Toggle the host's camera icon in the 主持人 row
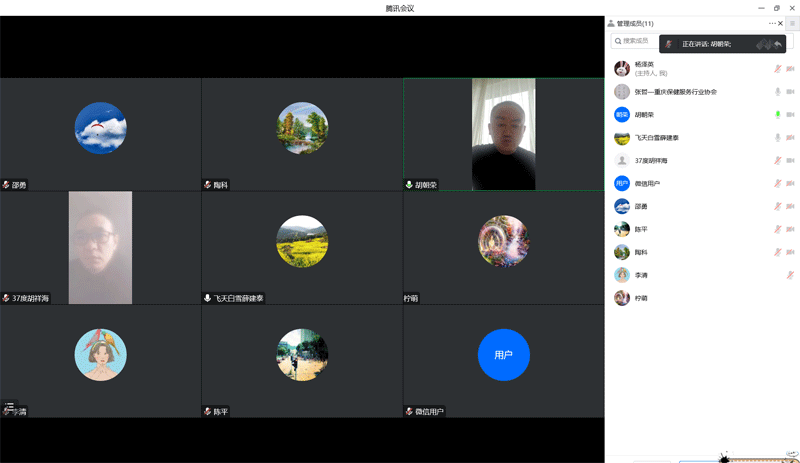Screen dimensions: 800x463 tap(790, 68)
